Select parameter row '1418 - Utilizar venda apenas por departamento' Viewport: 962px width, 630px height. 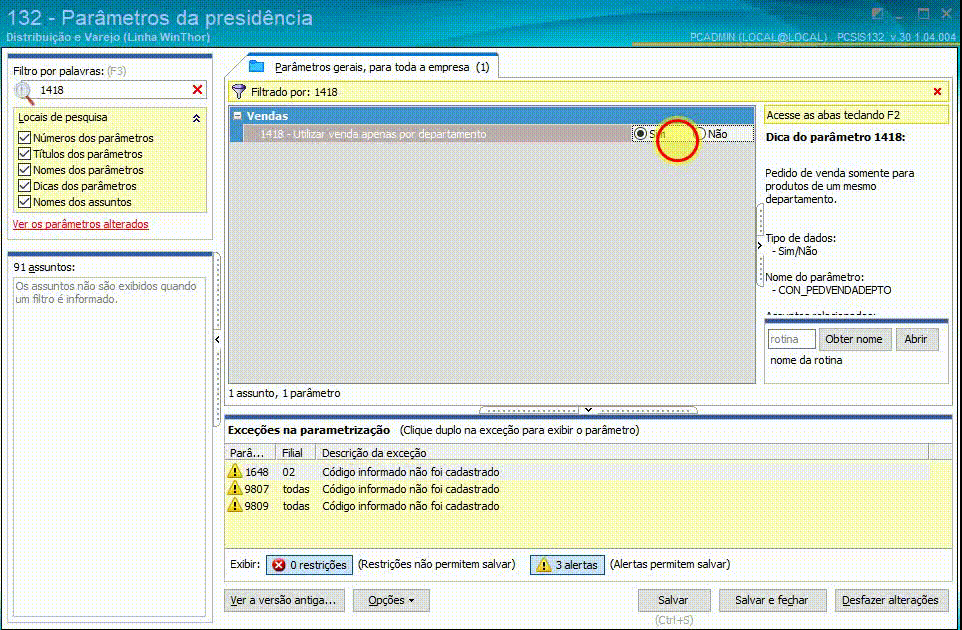[x=436, y=134]
